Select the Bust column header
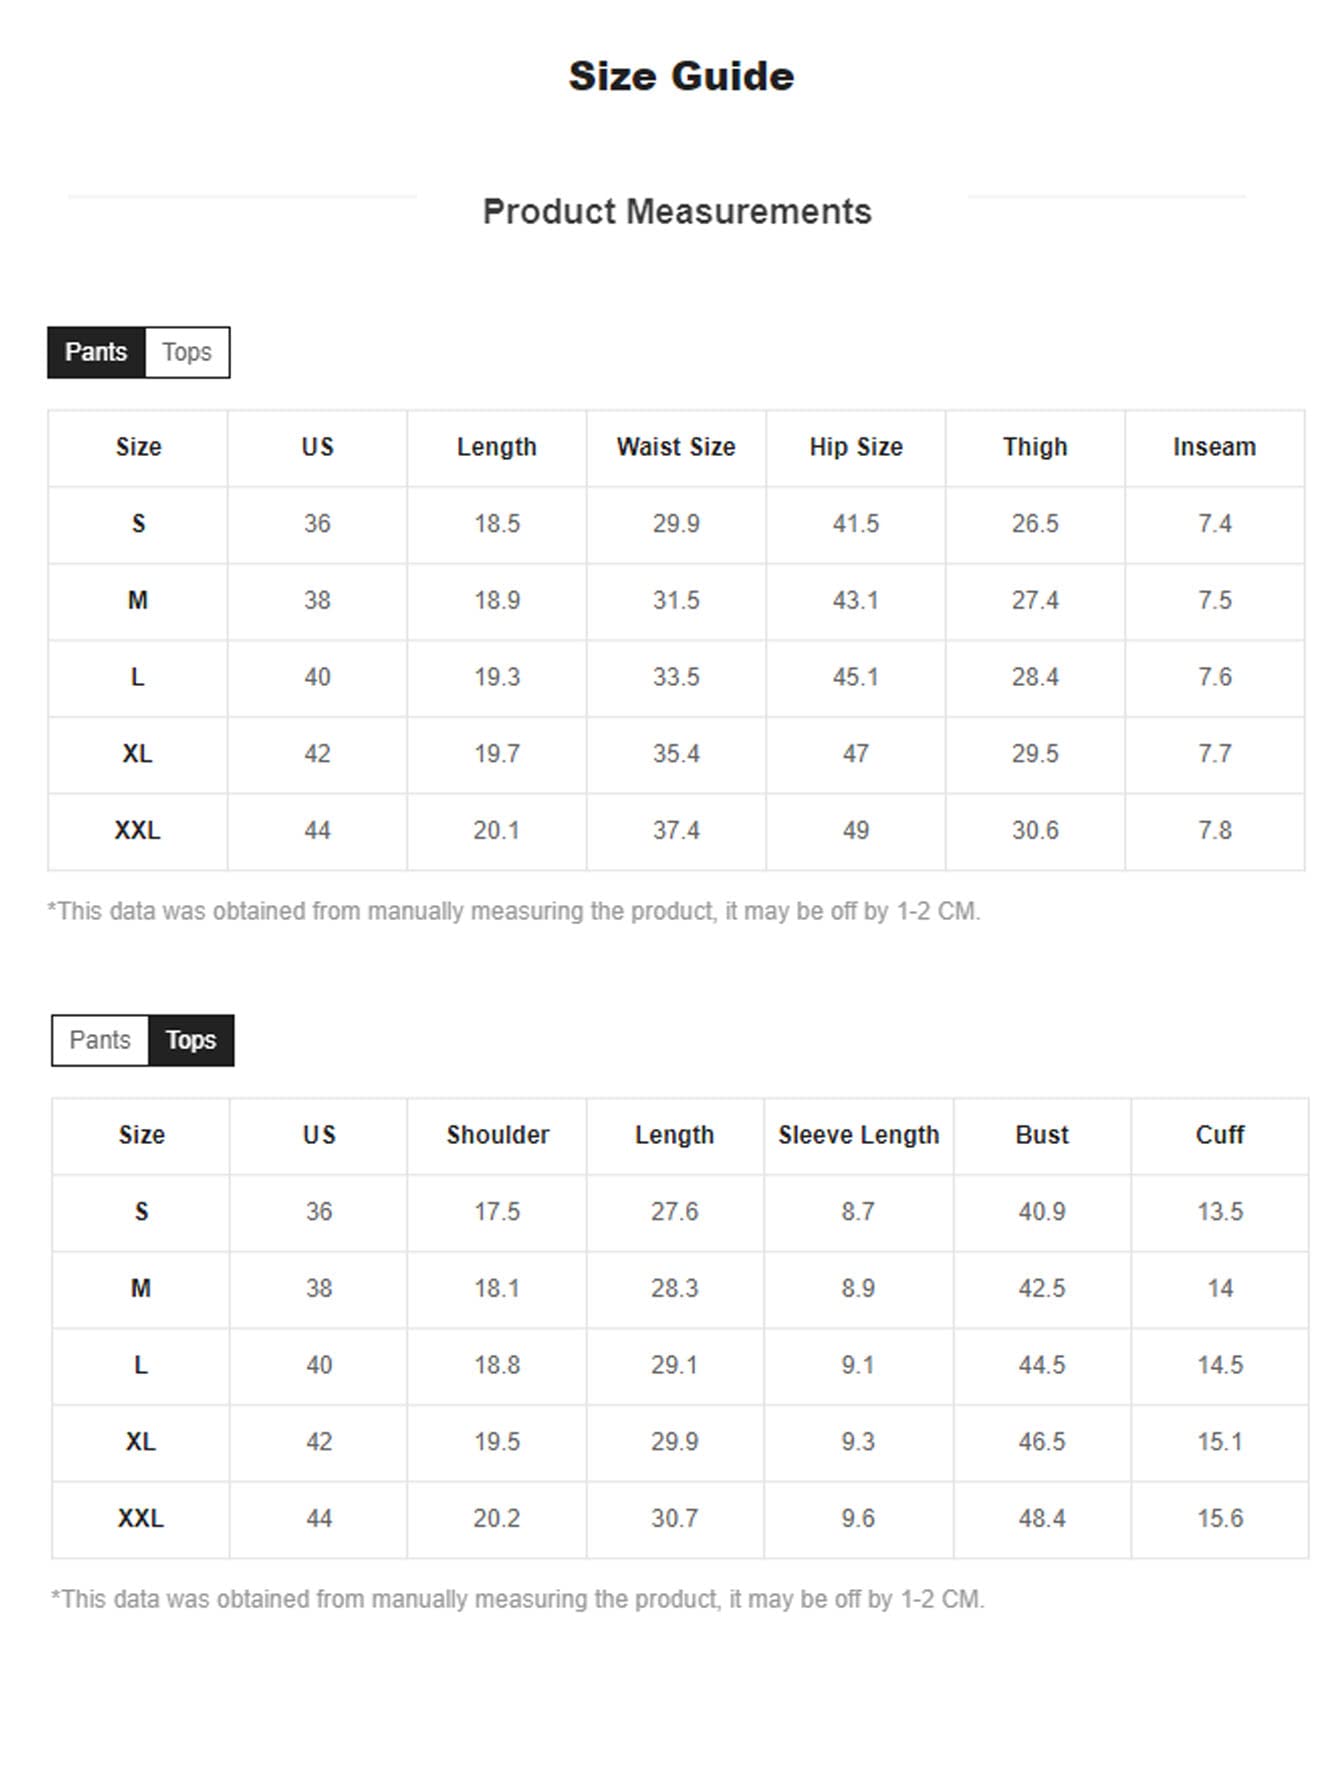 (1042, 1135)
